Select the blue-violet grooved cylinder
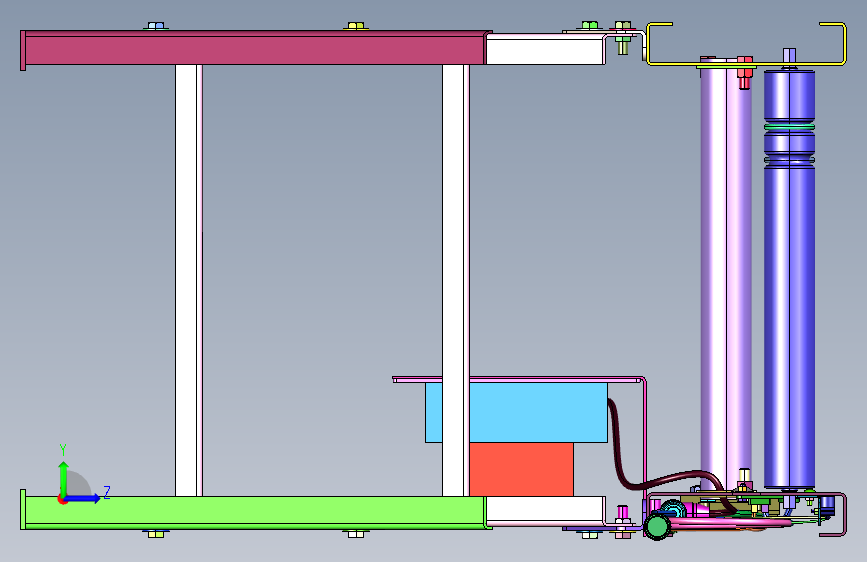The width and height of the screenshot is (867, 562). click(x=789, y=279)
